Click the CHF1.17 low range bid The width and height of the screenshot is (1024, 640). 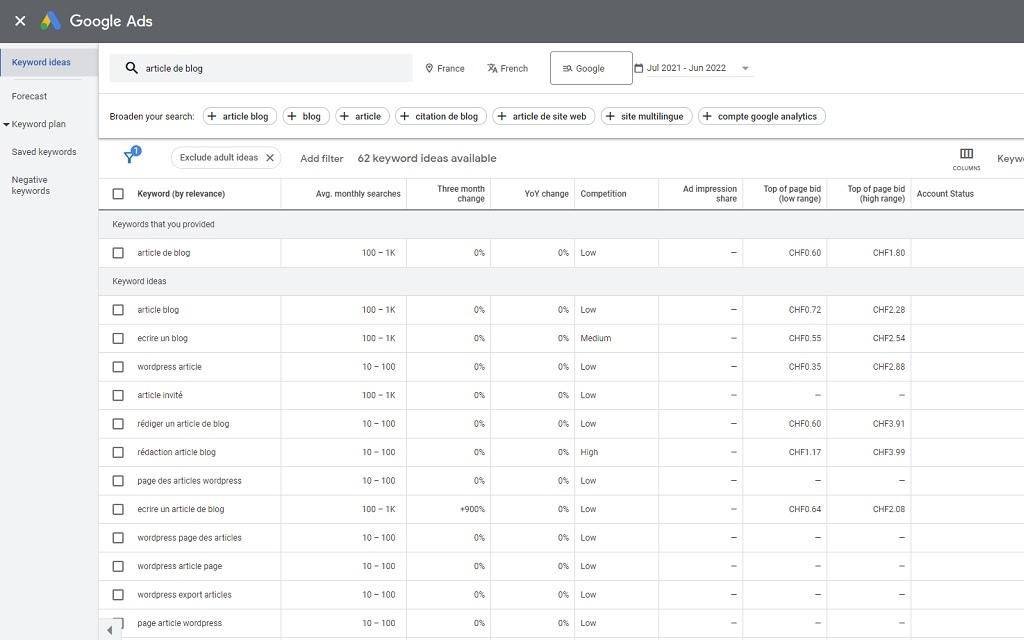click(805, 452)
